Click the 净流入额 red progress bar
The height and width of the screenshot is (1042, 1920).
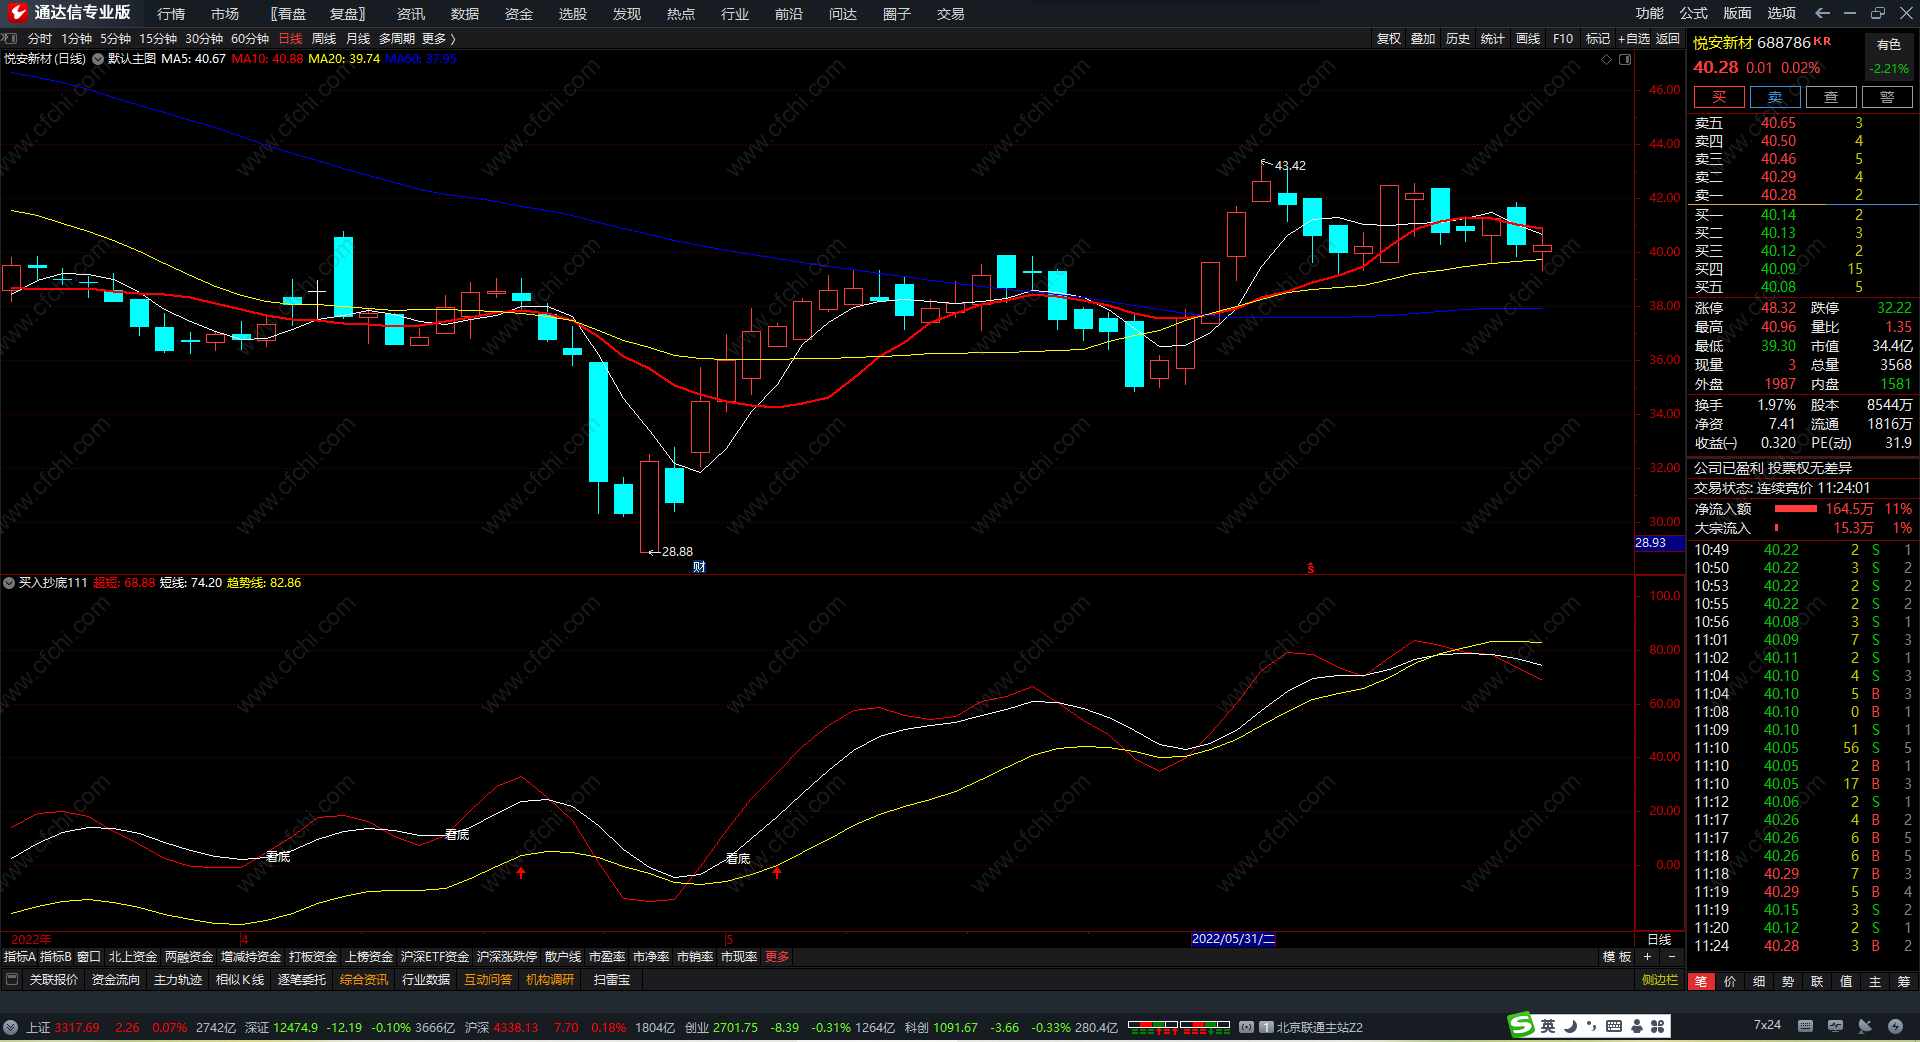pyautogui.click(x=1796, y=509)
